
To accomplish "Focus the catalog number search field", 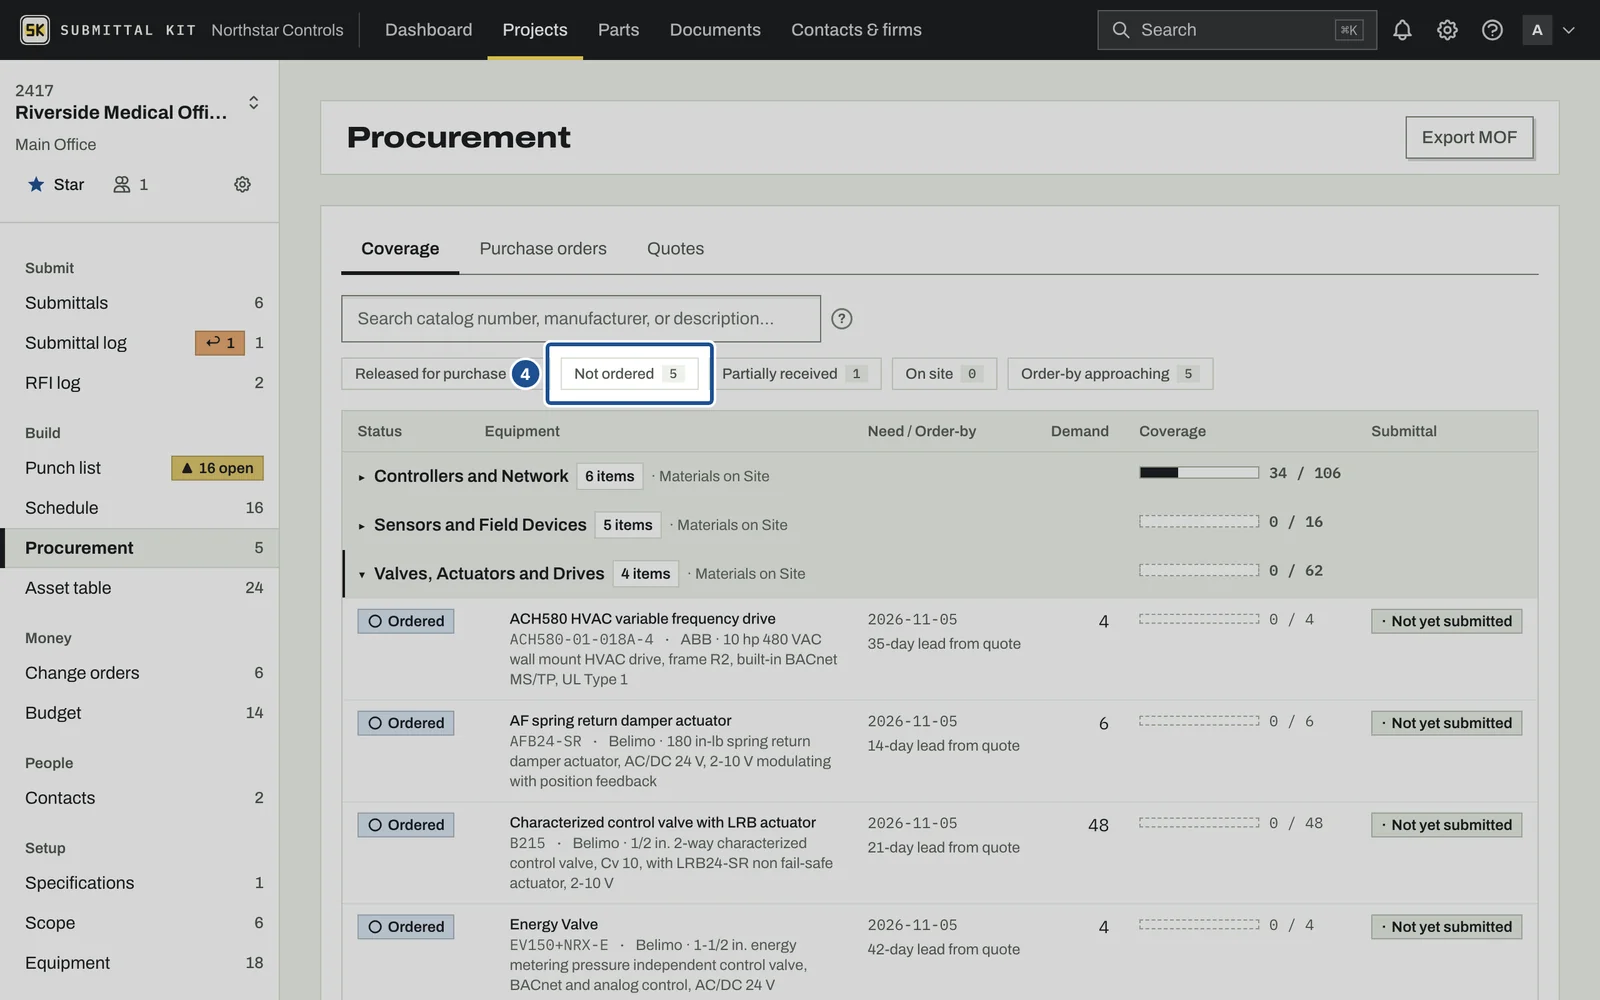I will tap(581, 319).
